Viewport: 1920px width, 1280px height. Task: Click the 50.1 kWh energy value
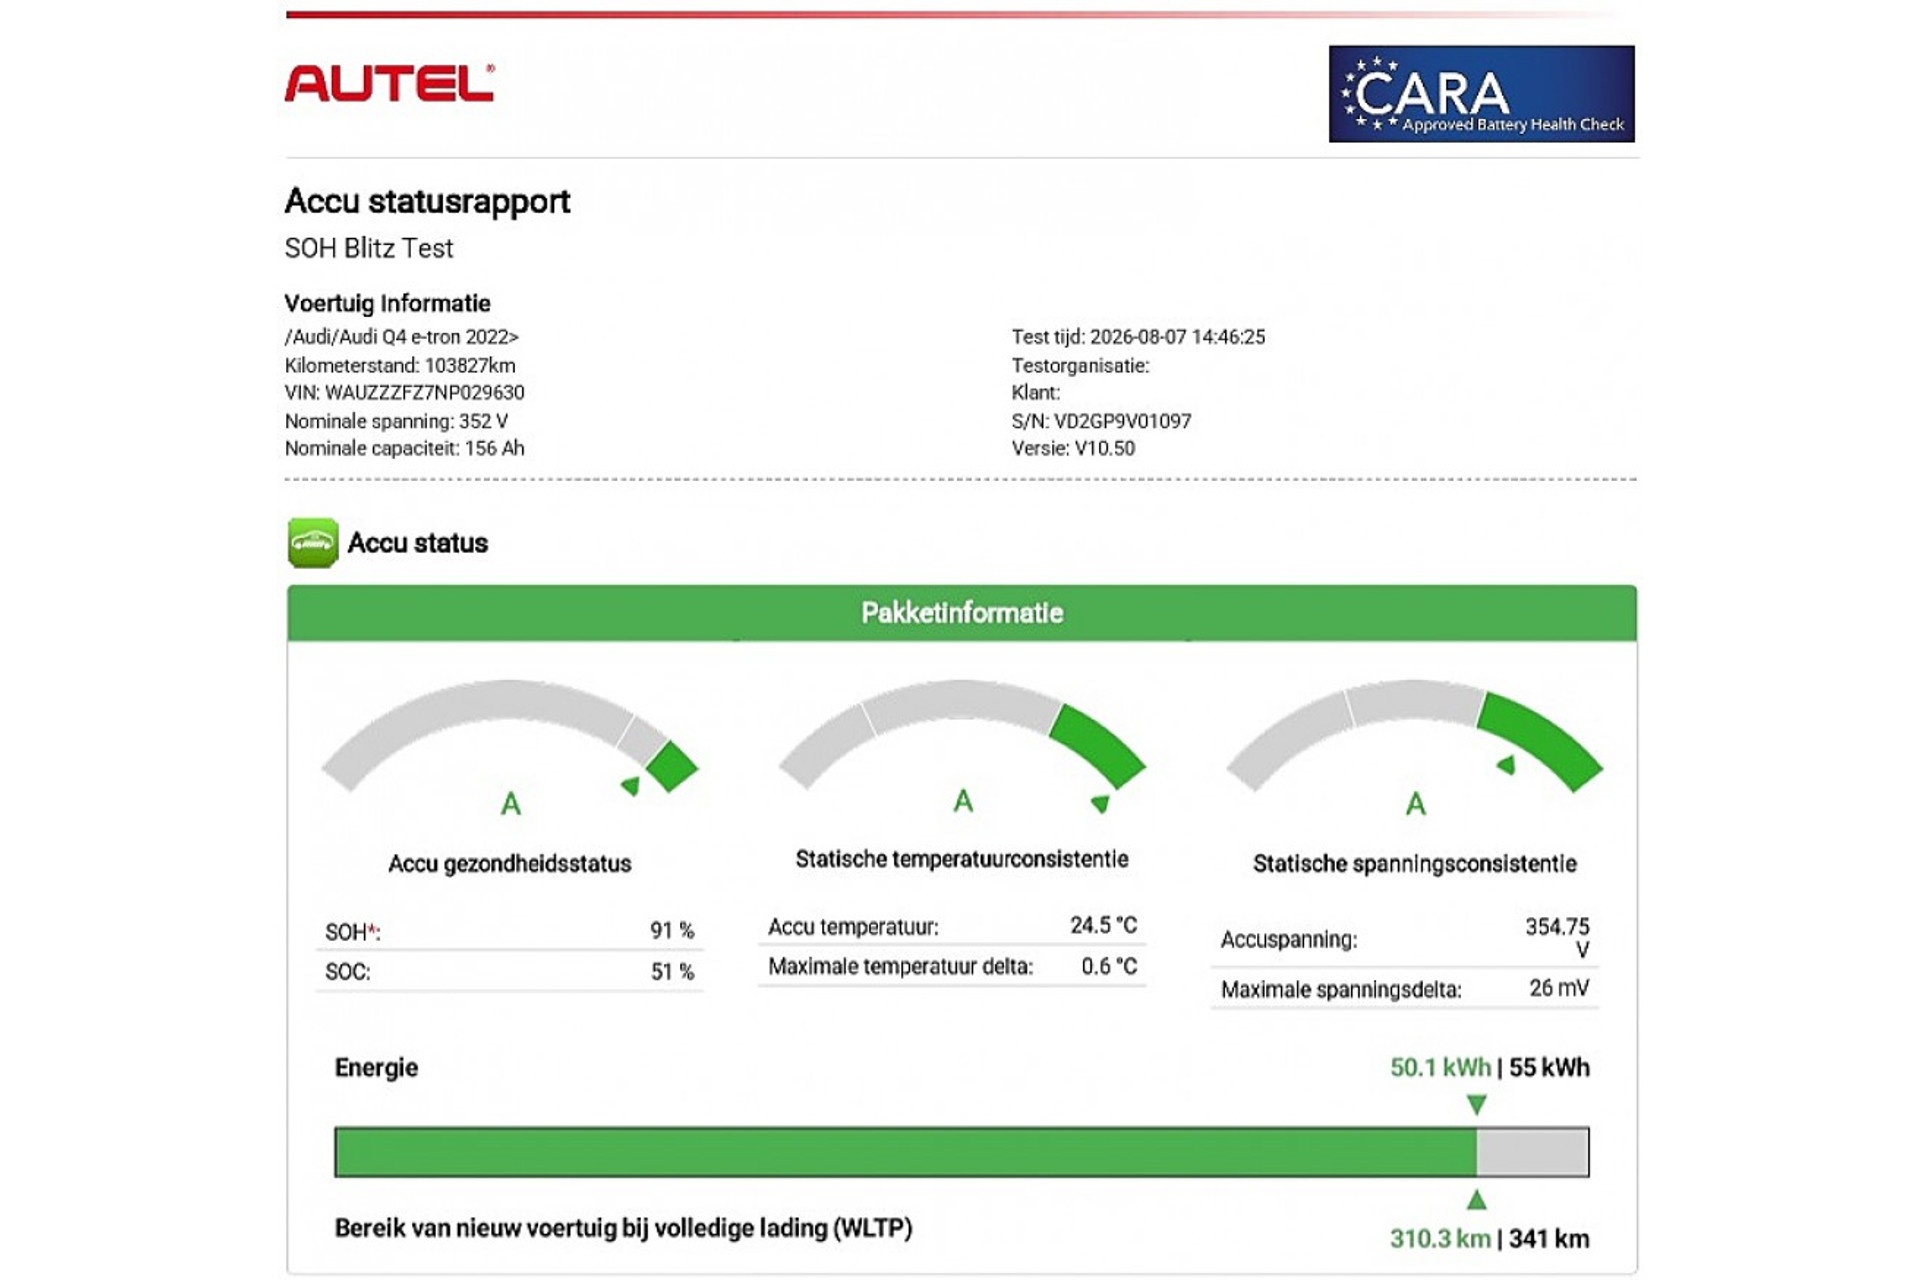[1440, 1068]
